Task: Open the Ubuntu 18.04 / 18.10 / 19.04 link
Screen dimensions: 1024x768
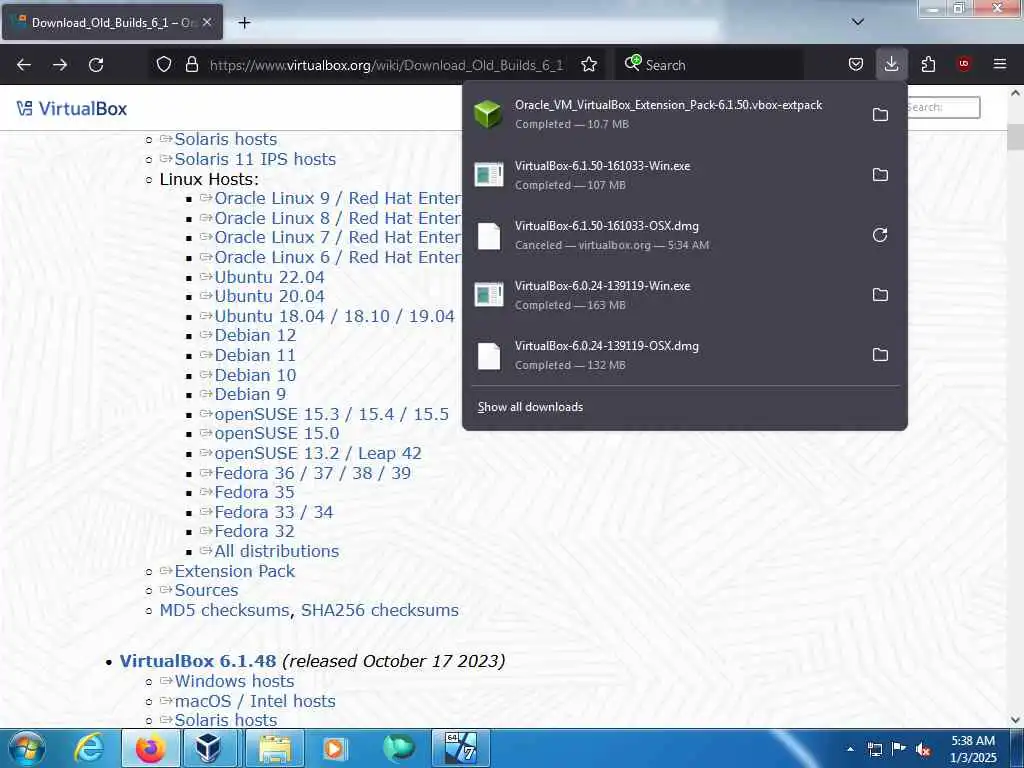Action: point(334,316)
